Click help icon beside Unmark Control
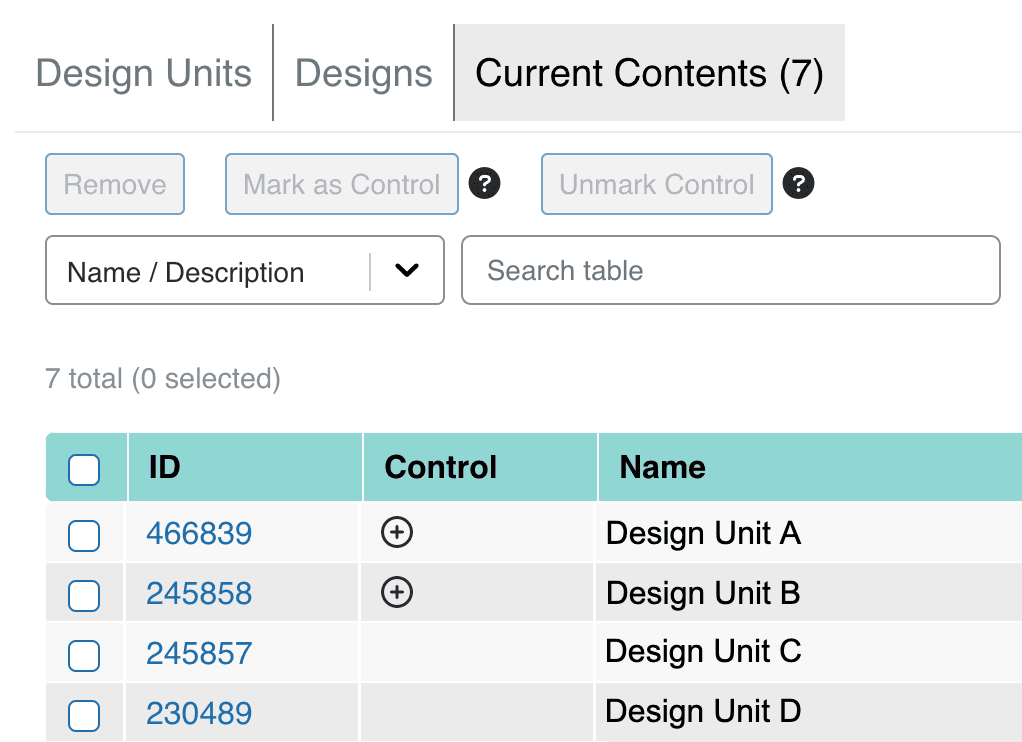1022x742 pixels. point(798,184)
